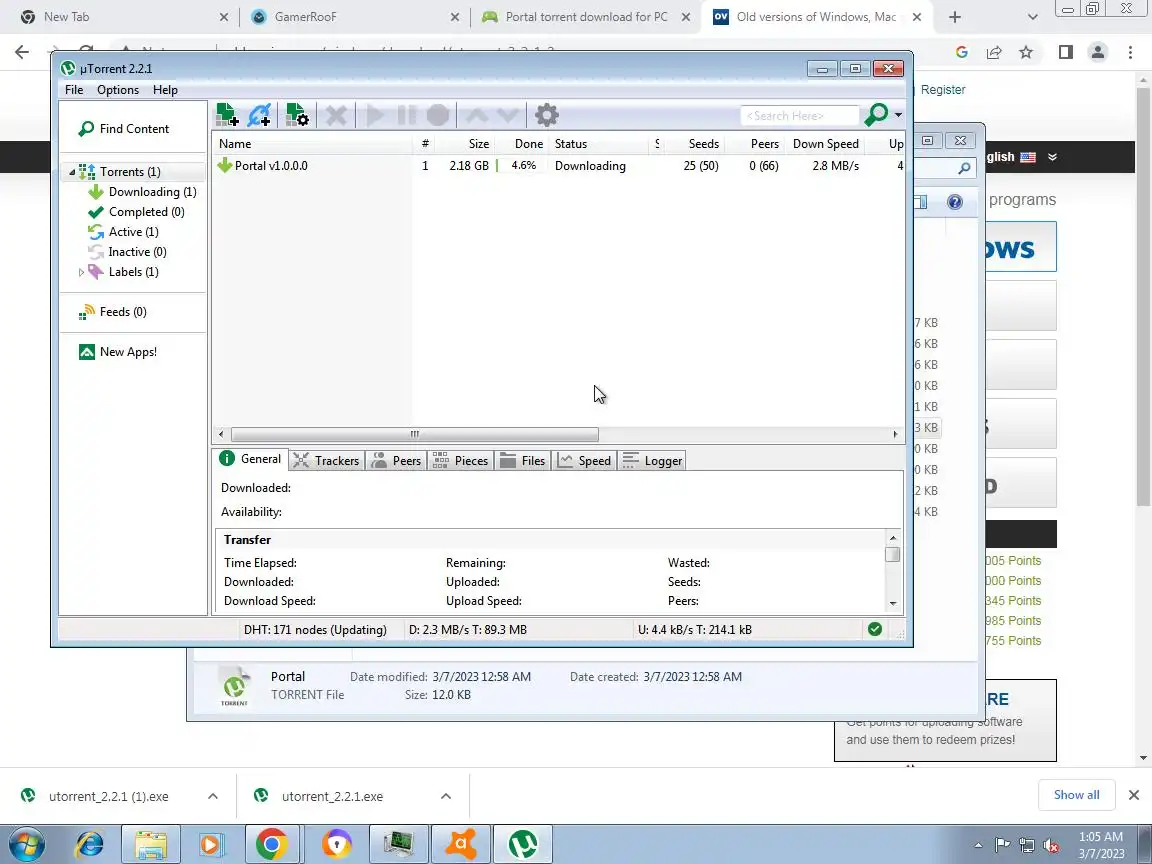Open options arrow for utorrent_2.2.1.exe download
This screenshot has height=864, width=1152.
coord(445,796)
